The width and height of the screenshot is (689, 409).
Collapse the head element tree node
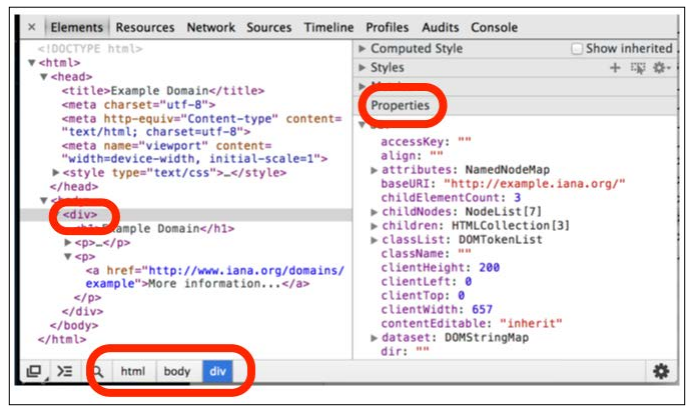click(x=44, y=77)
